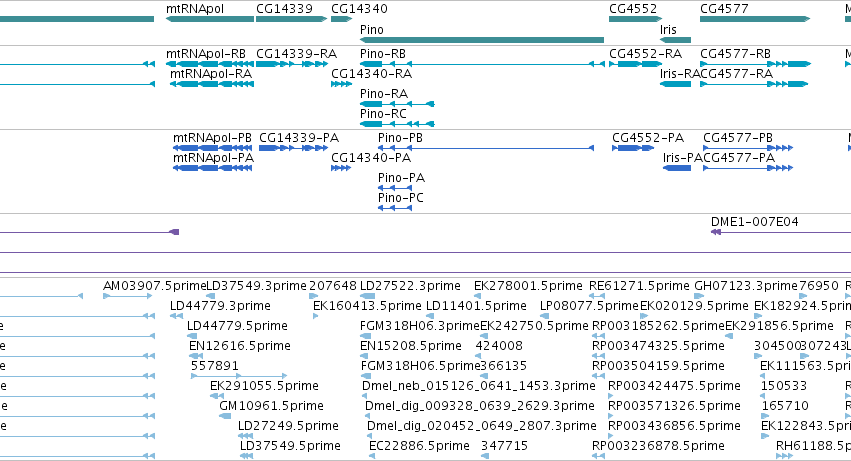Select the CG4552 gene label
The width and height of the screenshot is (851, 461).
pyautogui.click(x=633, y=9)
